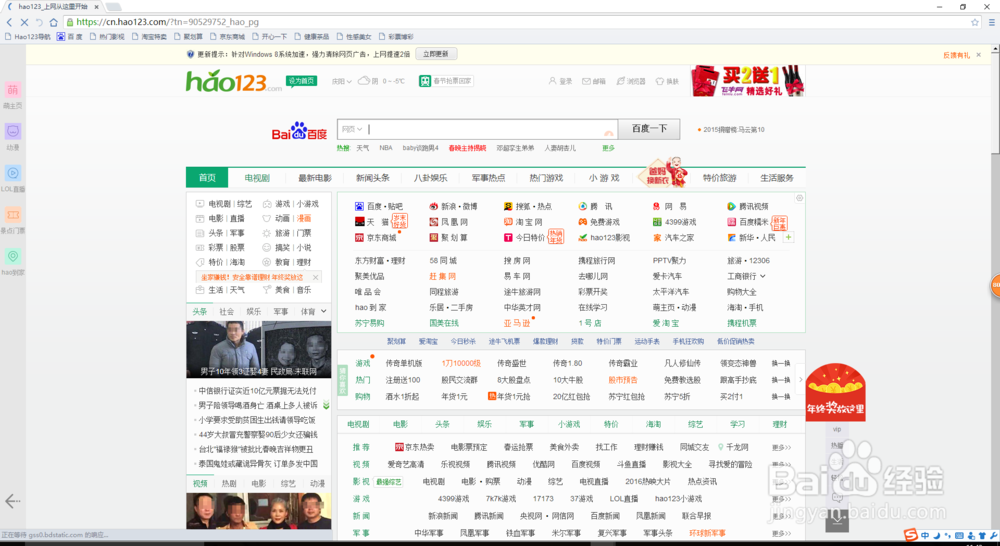
Task: Open 天猫 site icon link
Action: point(360,222)
